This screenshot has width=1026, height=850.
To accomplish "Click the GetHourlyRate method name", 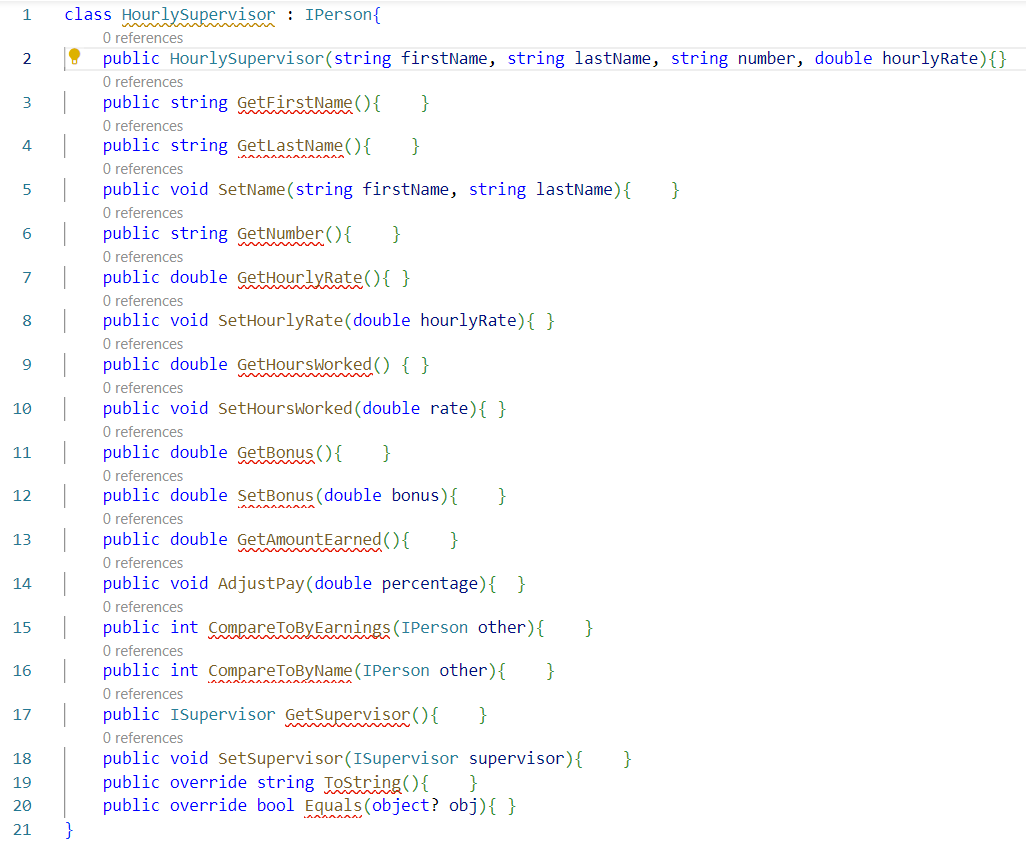I will click(x=300, y=277).
